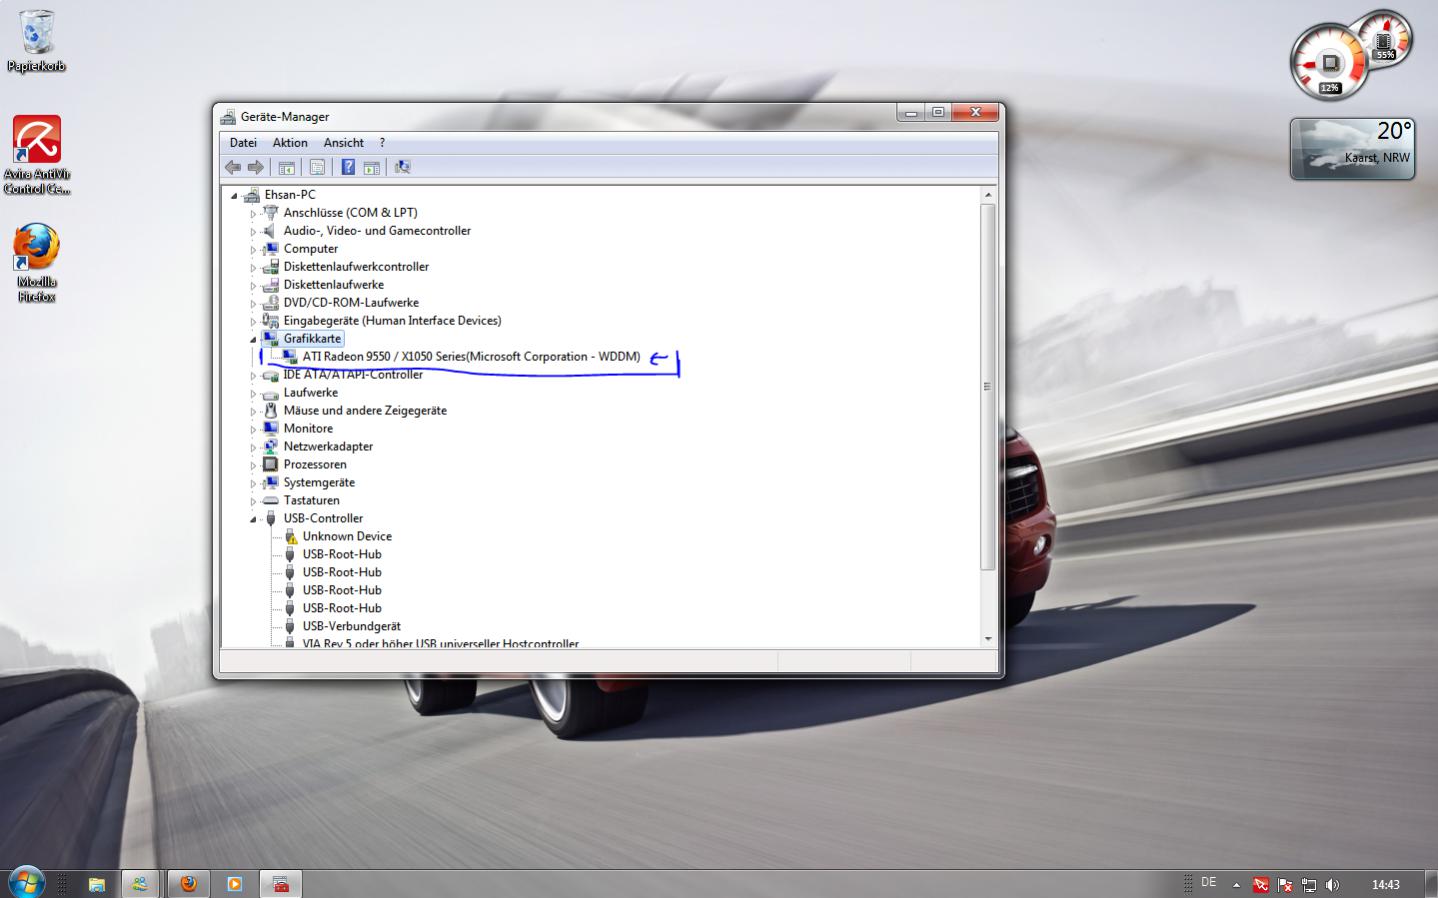
Task: Click the volume speaker tray icon
Action: [x=1332, y=884]
